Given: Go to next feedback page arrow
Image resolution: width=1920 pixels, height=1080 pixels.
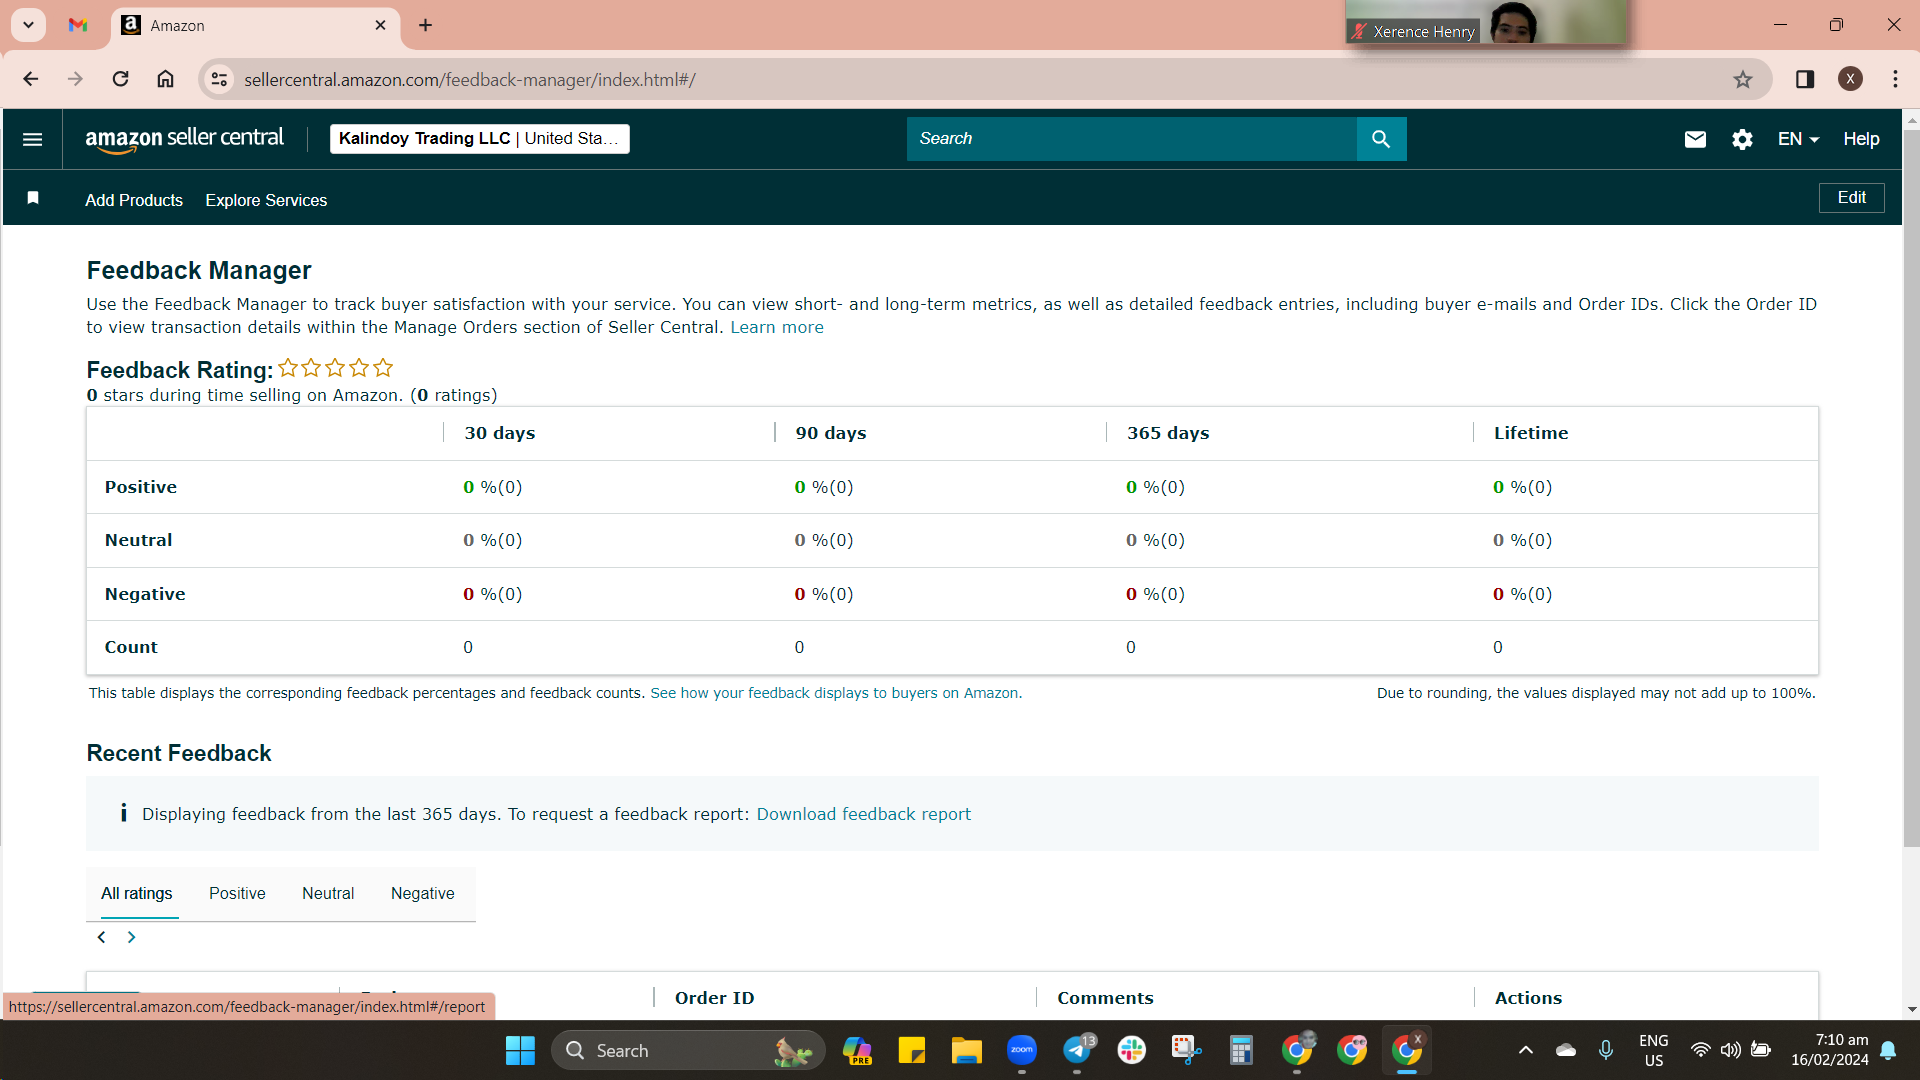Looking at the screenshot, I should [131, 937].
